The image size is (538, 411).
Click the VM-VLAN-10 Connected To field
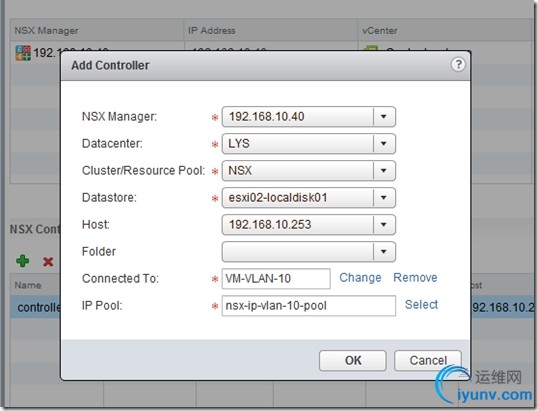coord(276,279)
